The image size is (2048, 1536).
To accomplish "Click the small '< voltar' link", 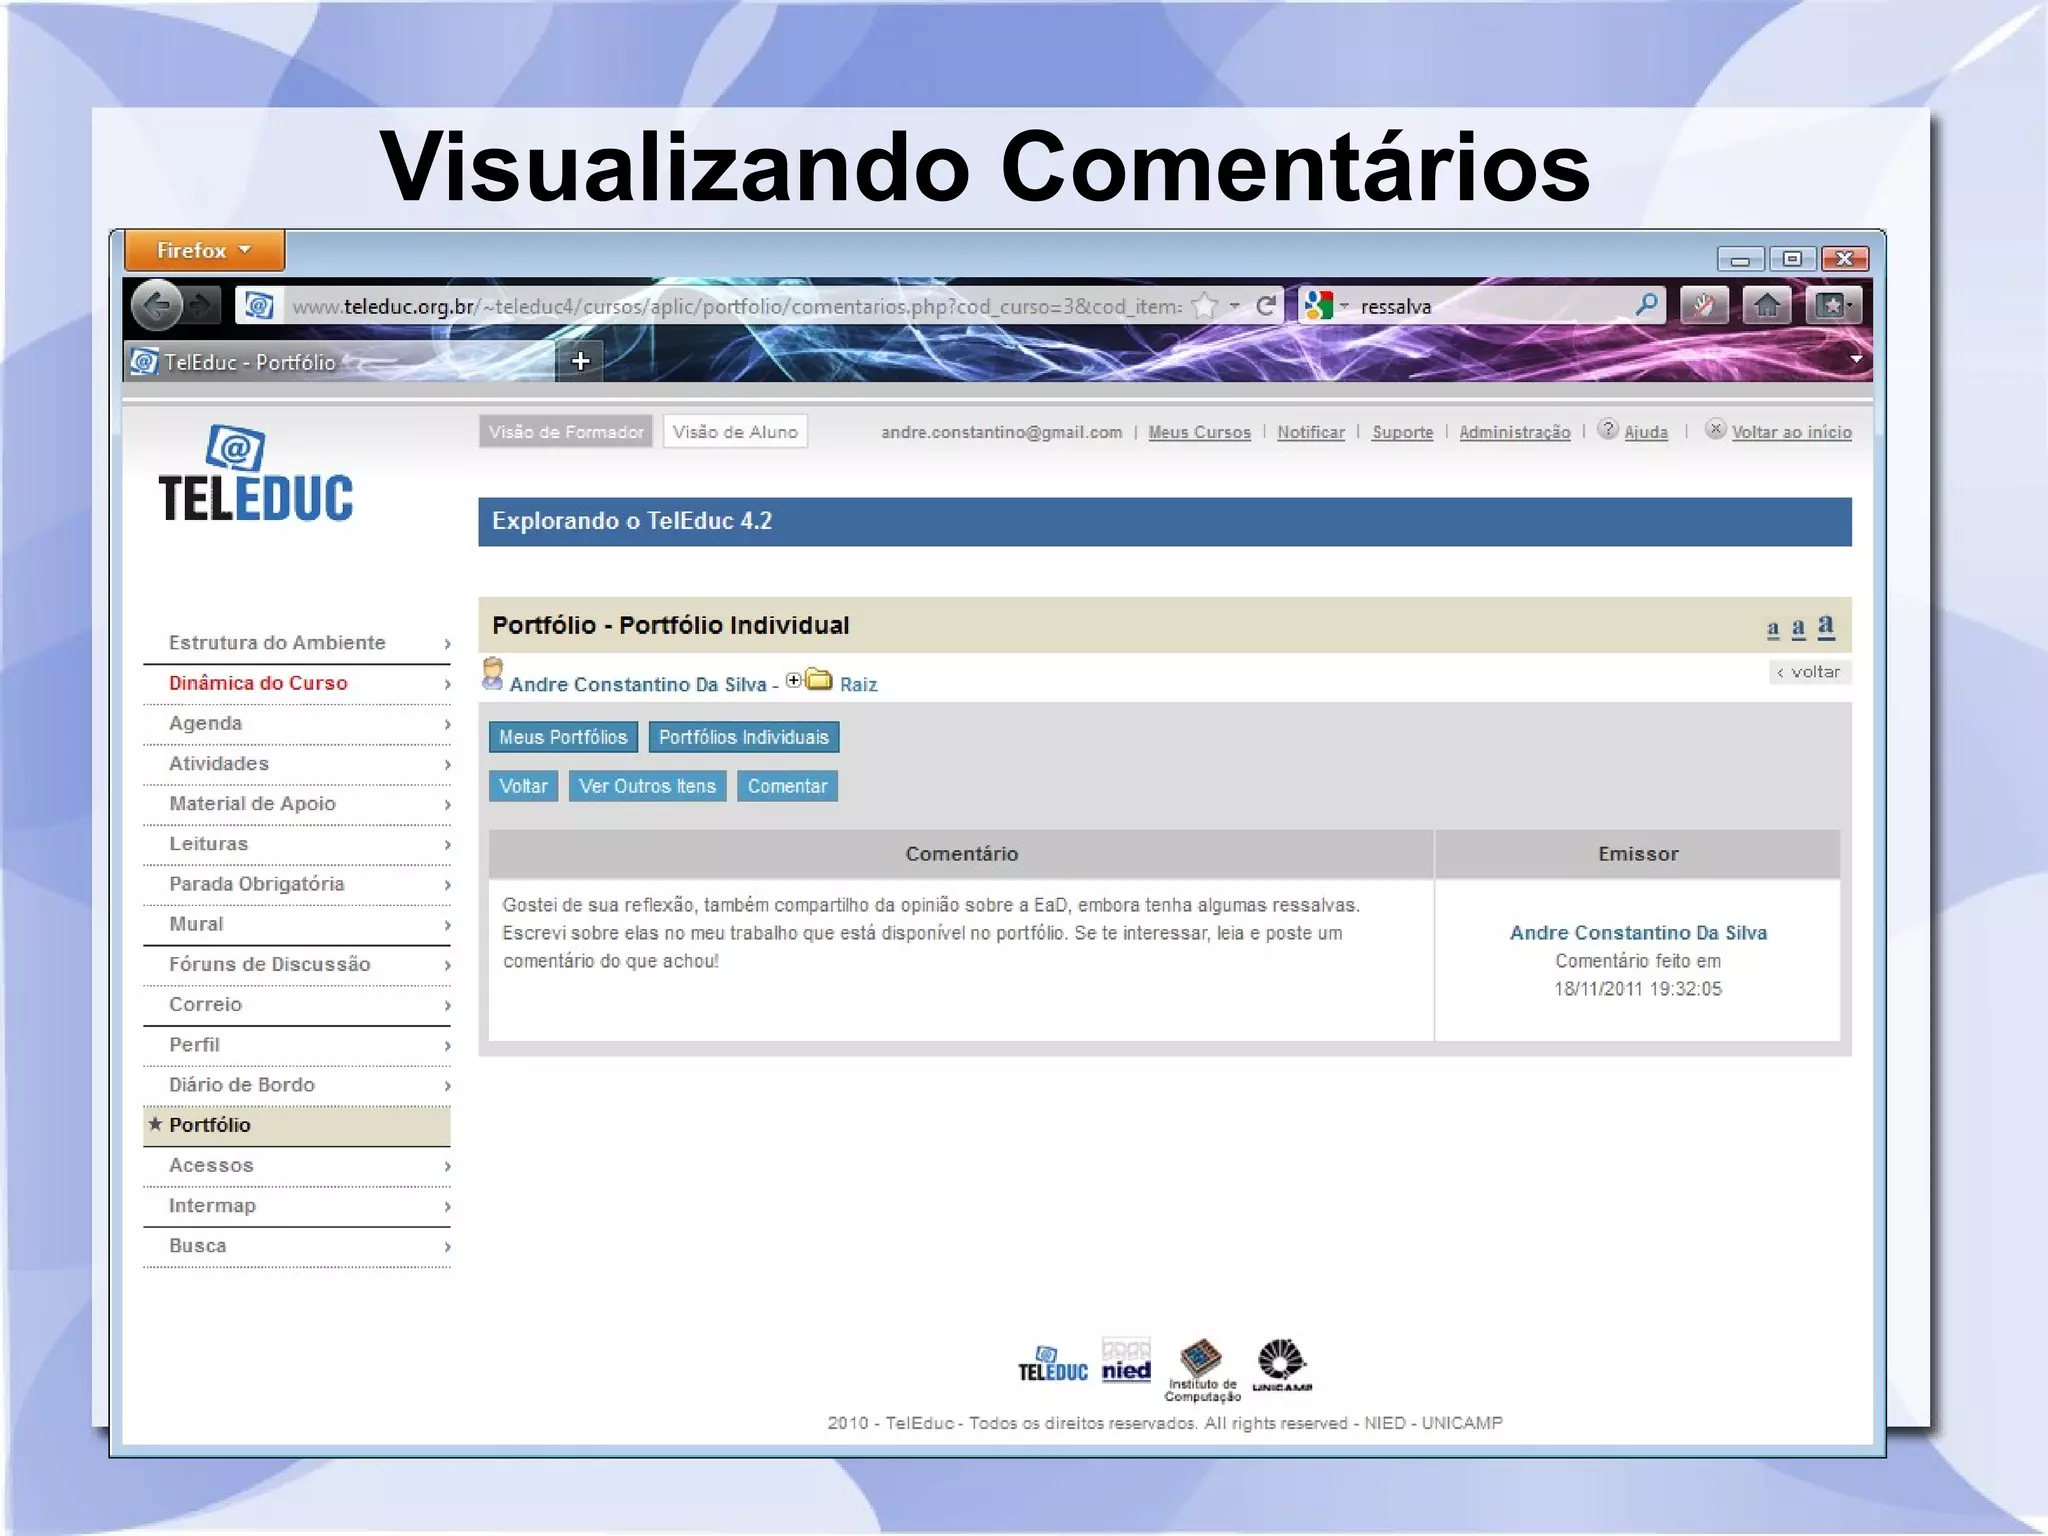I will click(x=1810, y=672).
